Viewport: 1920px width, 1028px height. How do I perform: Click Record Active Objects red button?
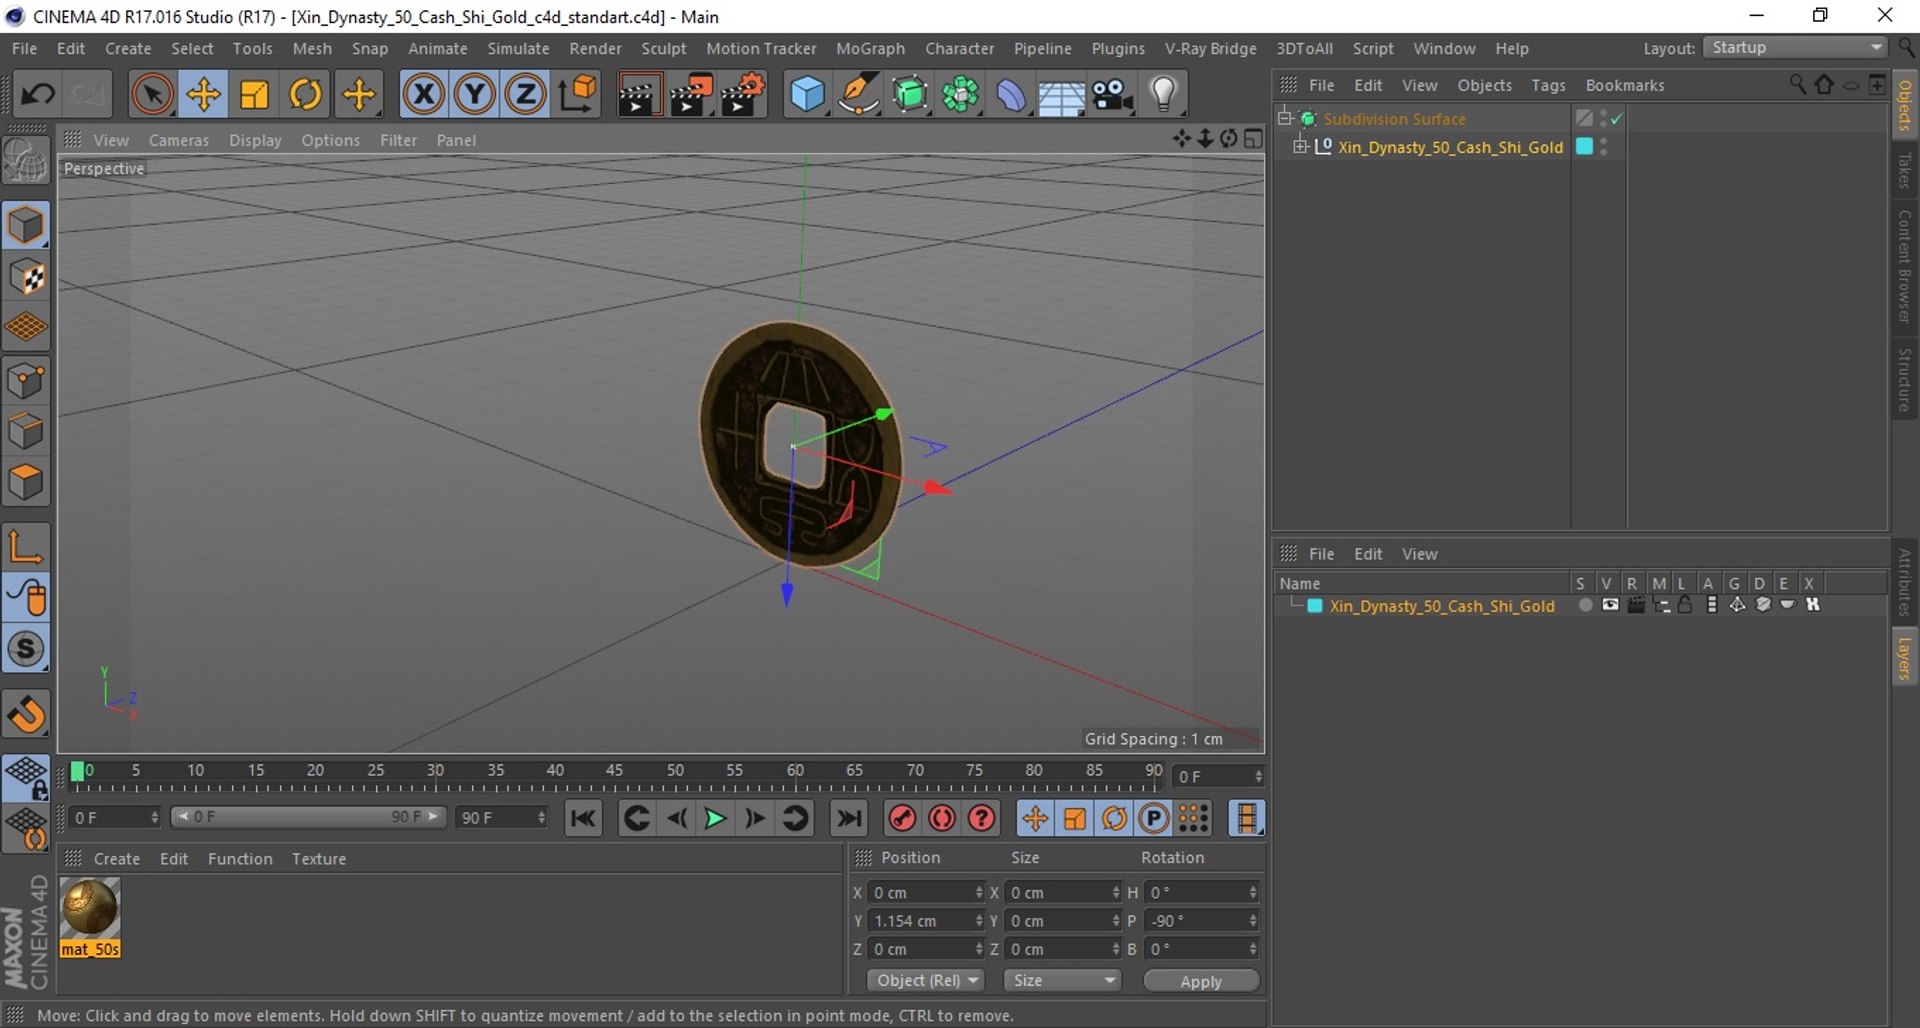click(902, 819)
